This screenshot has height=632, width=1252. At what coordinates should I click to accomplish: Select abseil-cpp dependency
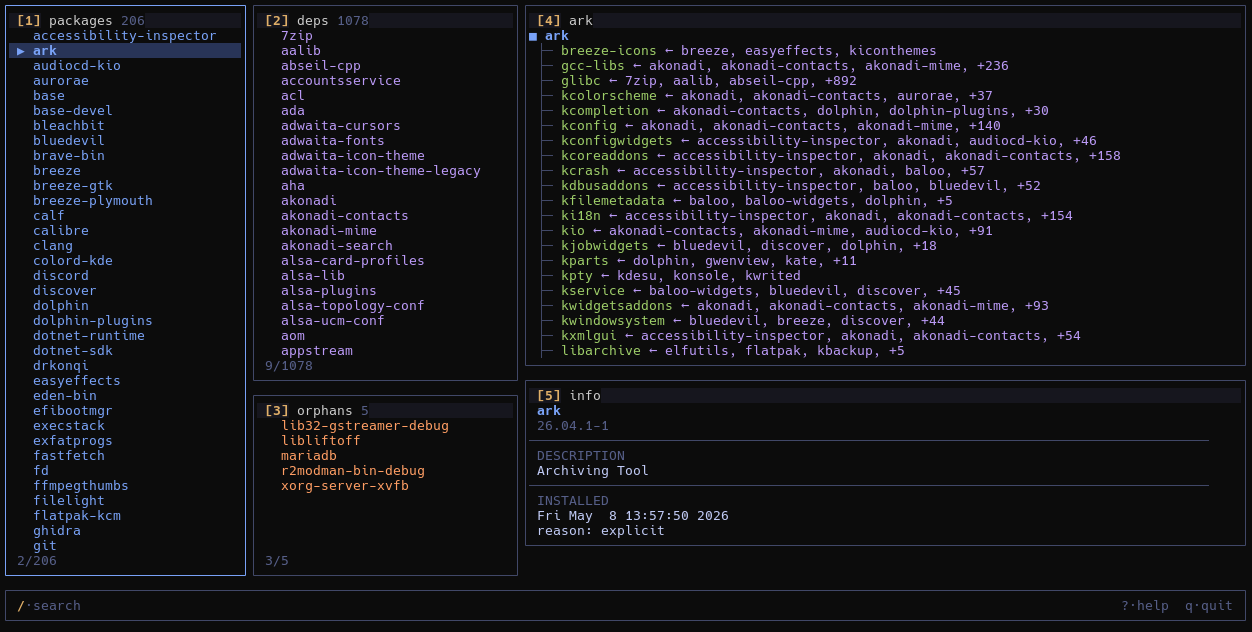(x=321, y=66)
